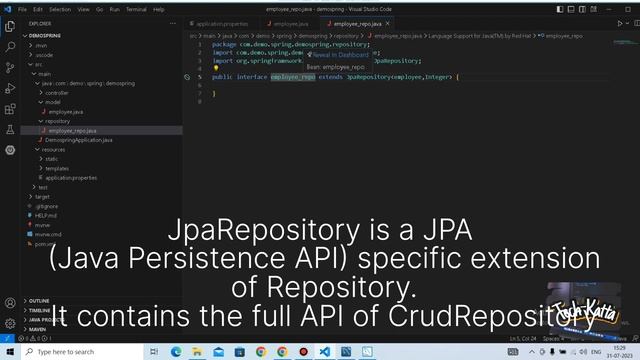The width and height of the screenshot is (640, 360).
Task: Switch to Visual Studio Code taskbar icon
Action: pyautogui.click(x=324, y=351)
